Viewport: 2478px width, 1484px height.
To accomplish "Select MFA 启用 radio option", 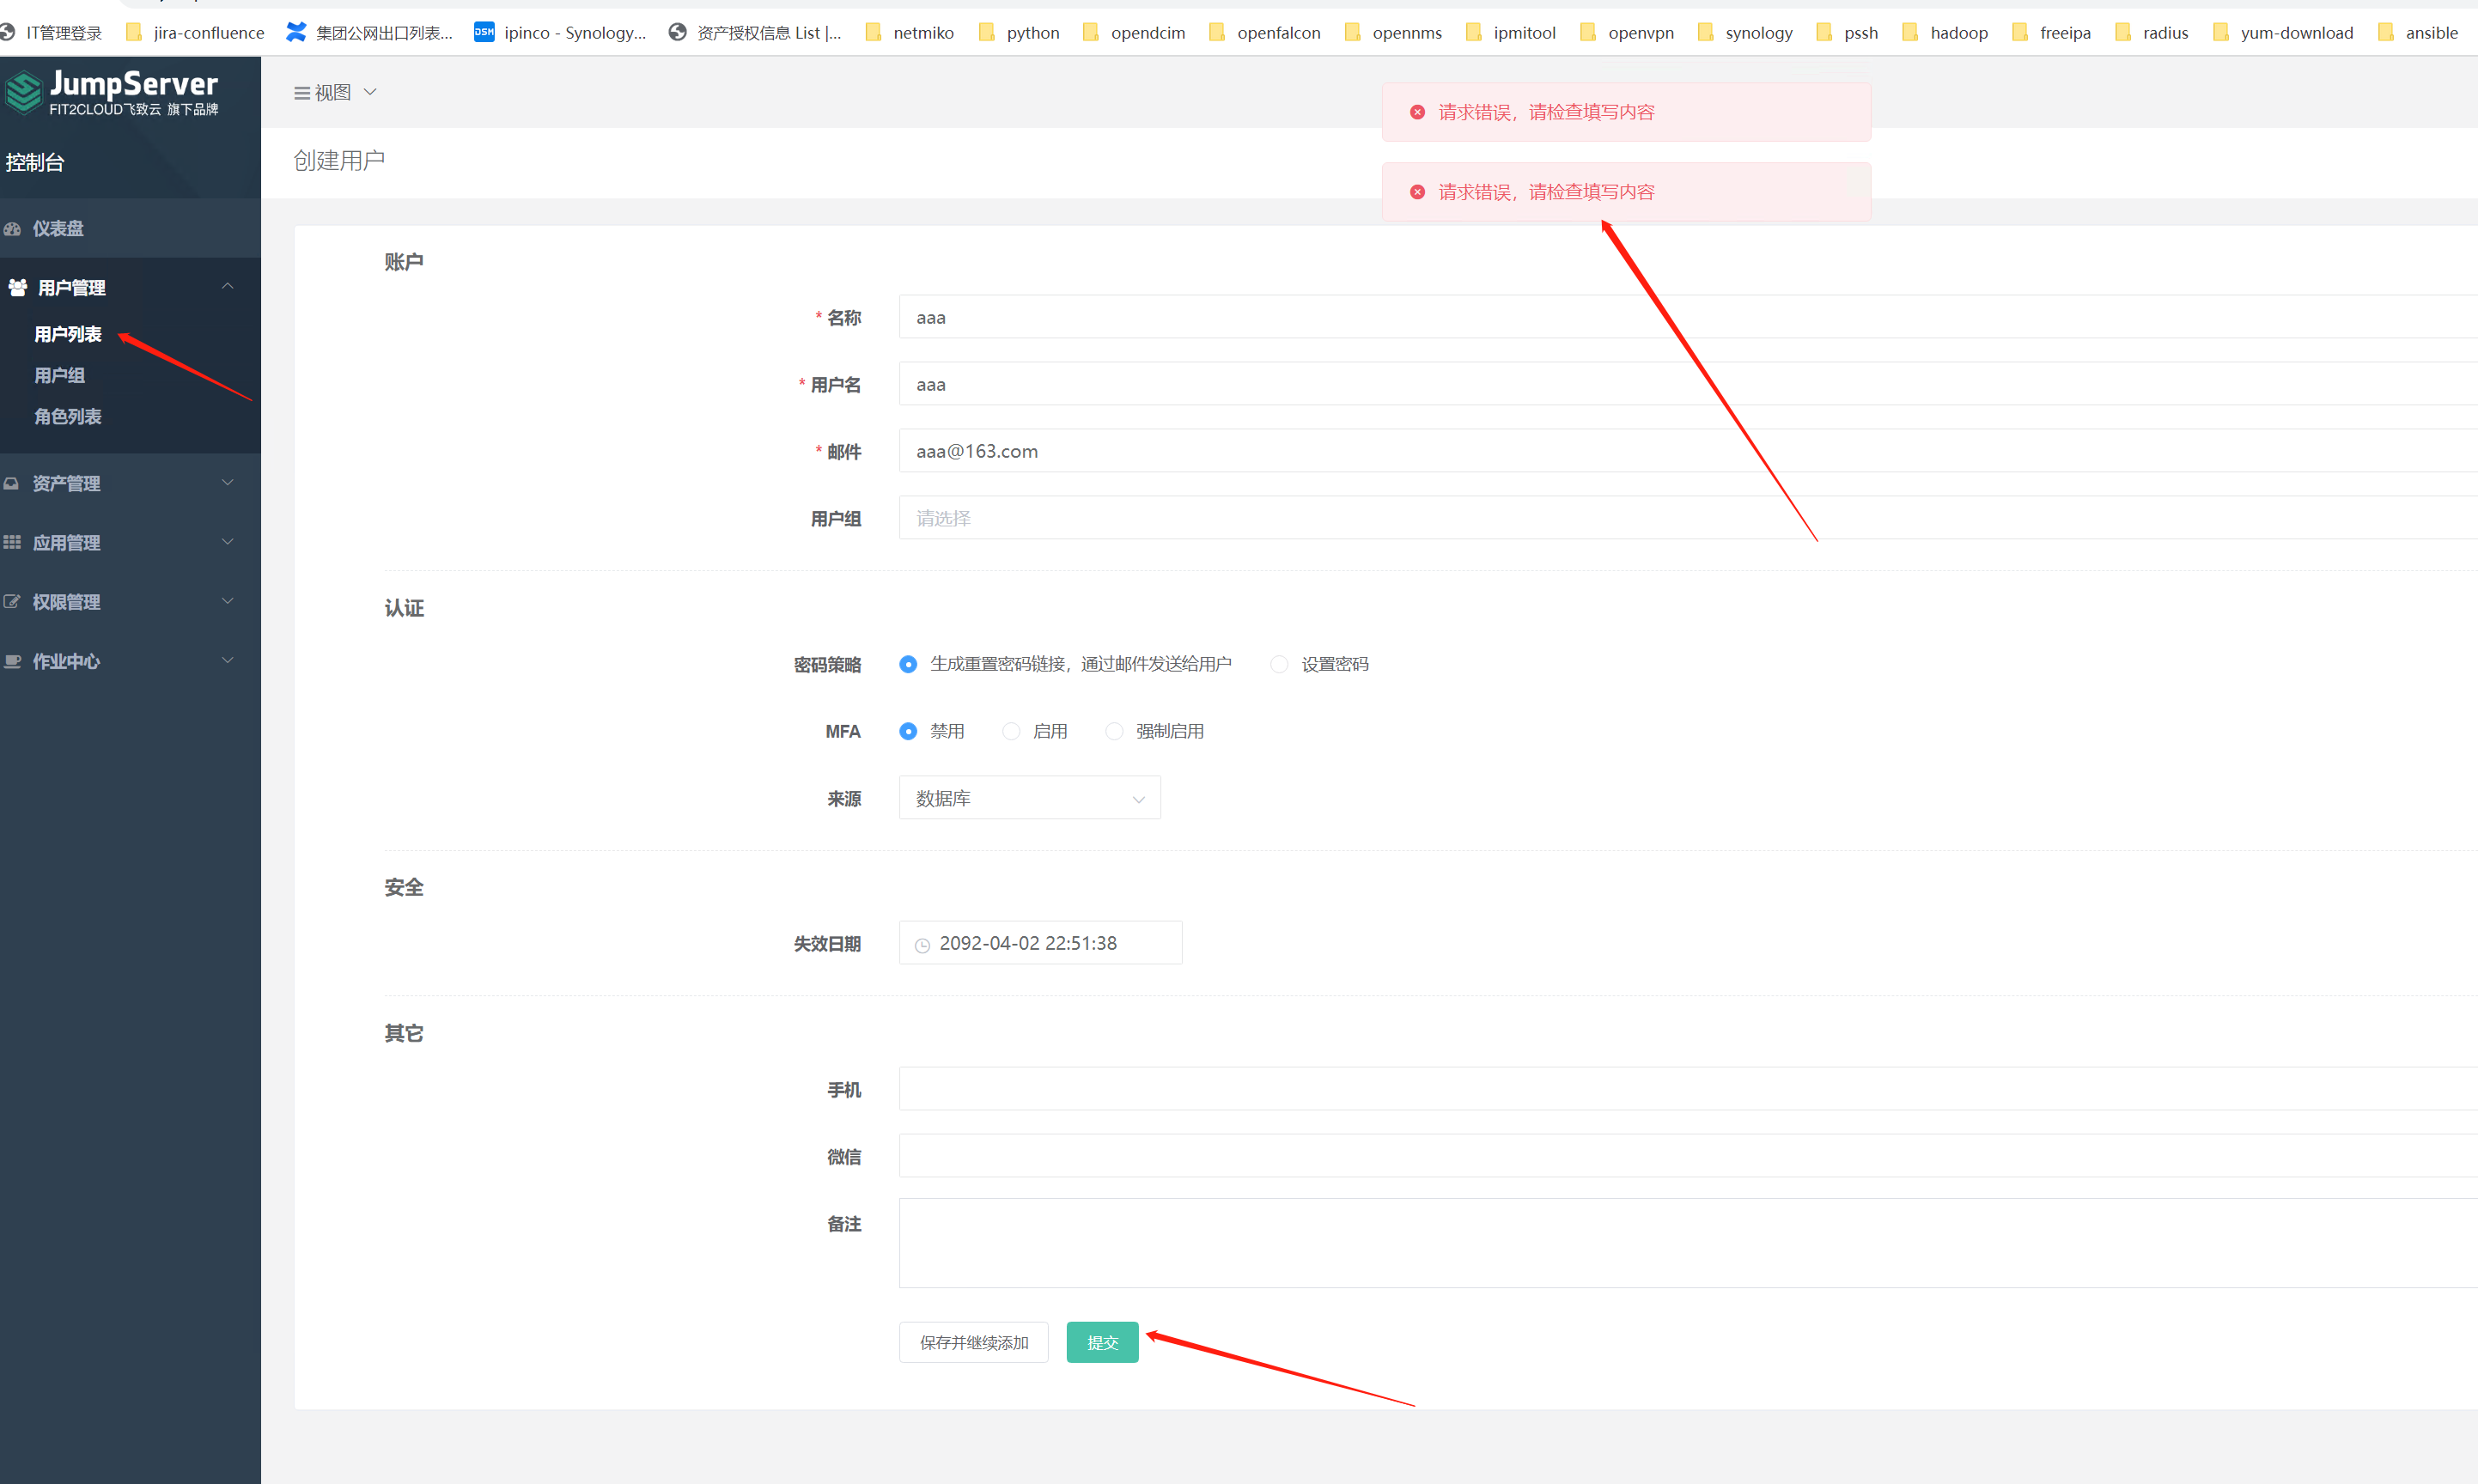I will 1011,732.
